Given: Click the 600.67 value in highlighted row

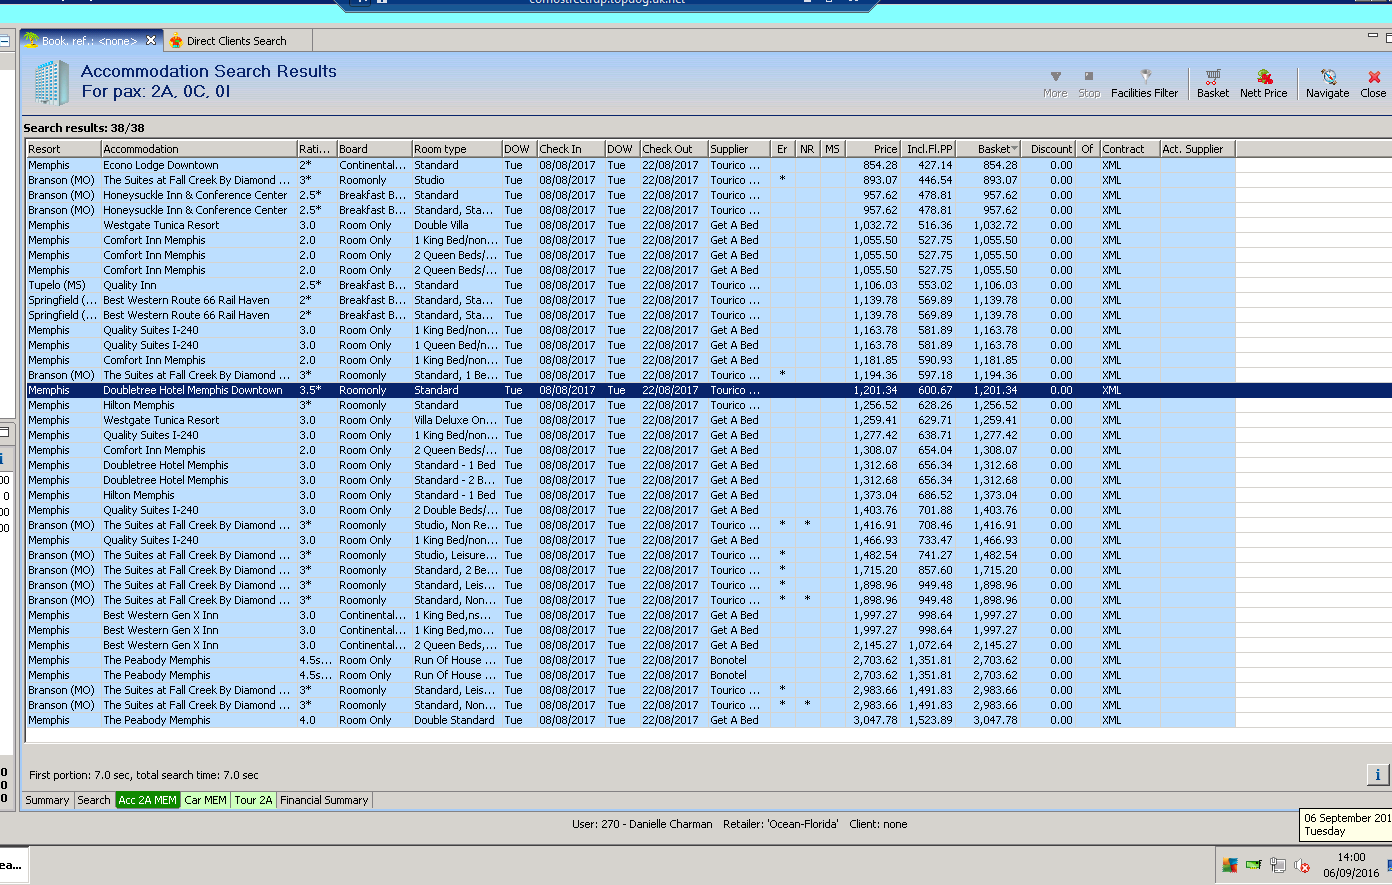Looking at the screenshot, I should coord(935,390).
